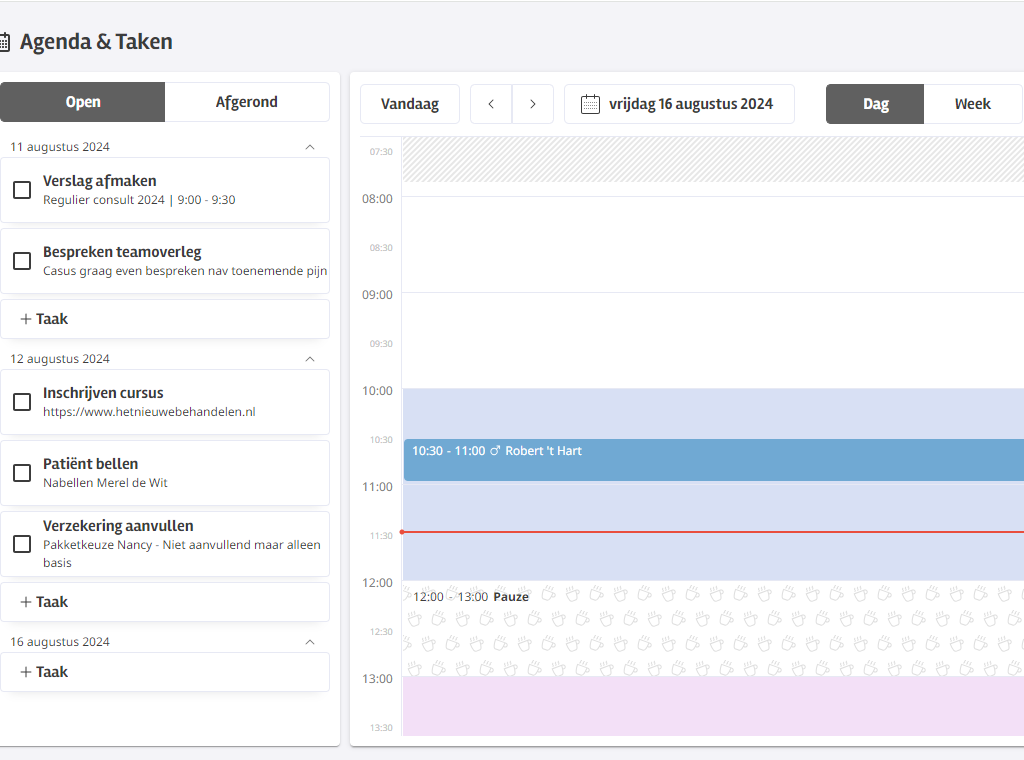Collapse the 12 augustus 2024 task group
The width and height of the screenshot is (1024, 760).
310,359
